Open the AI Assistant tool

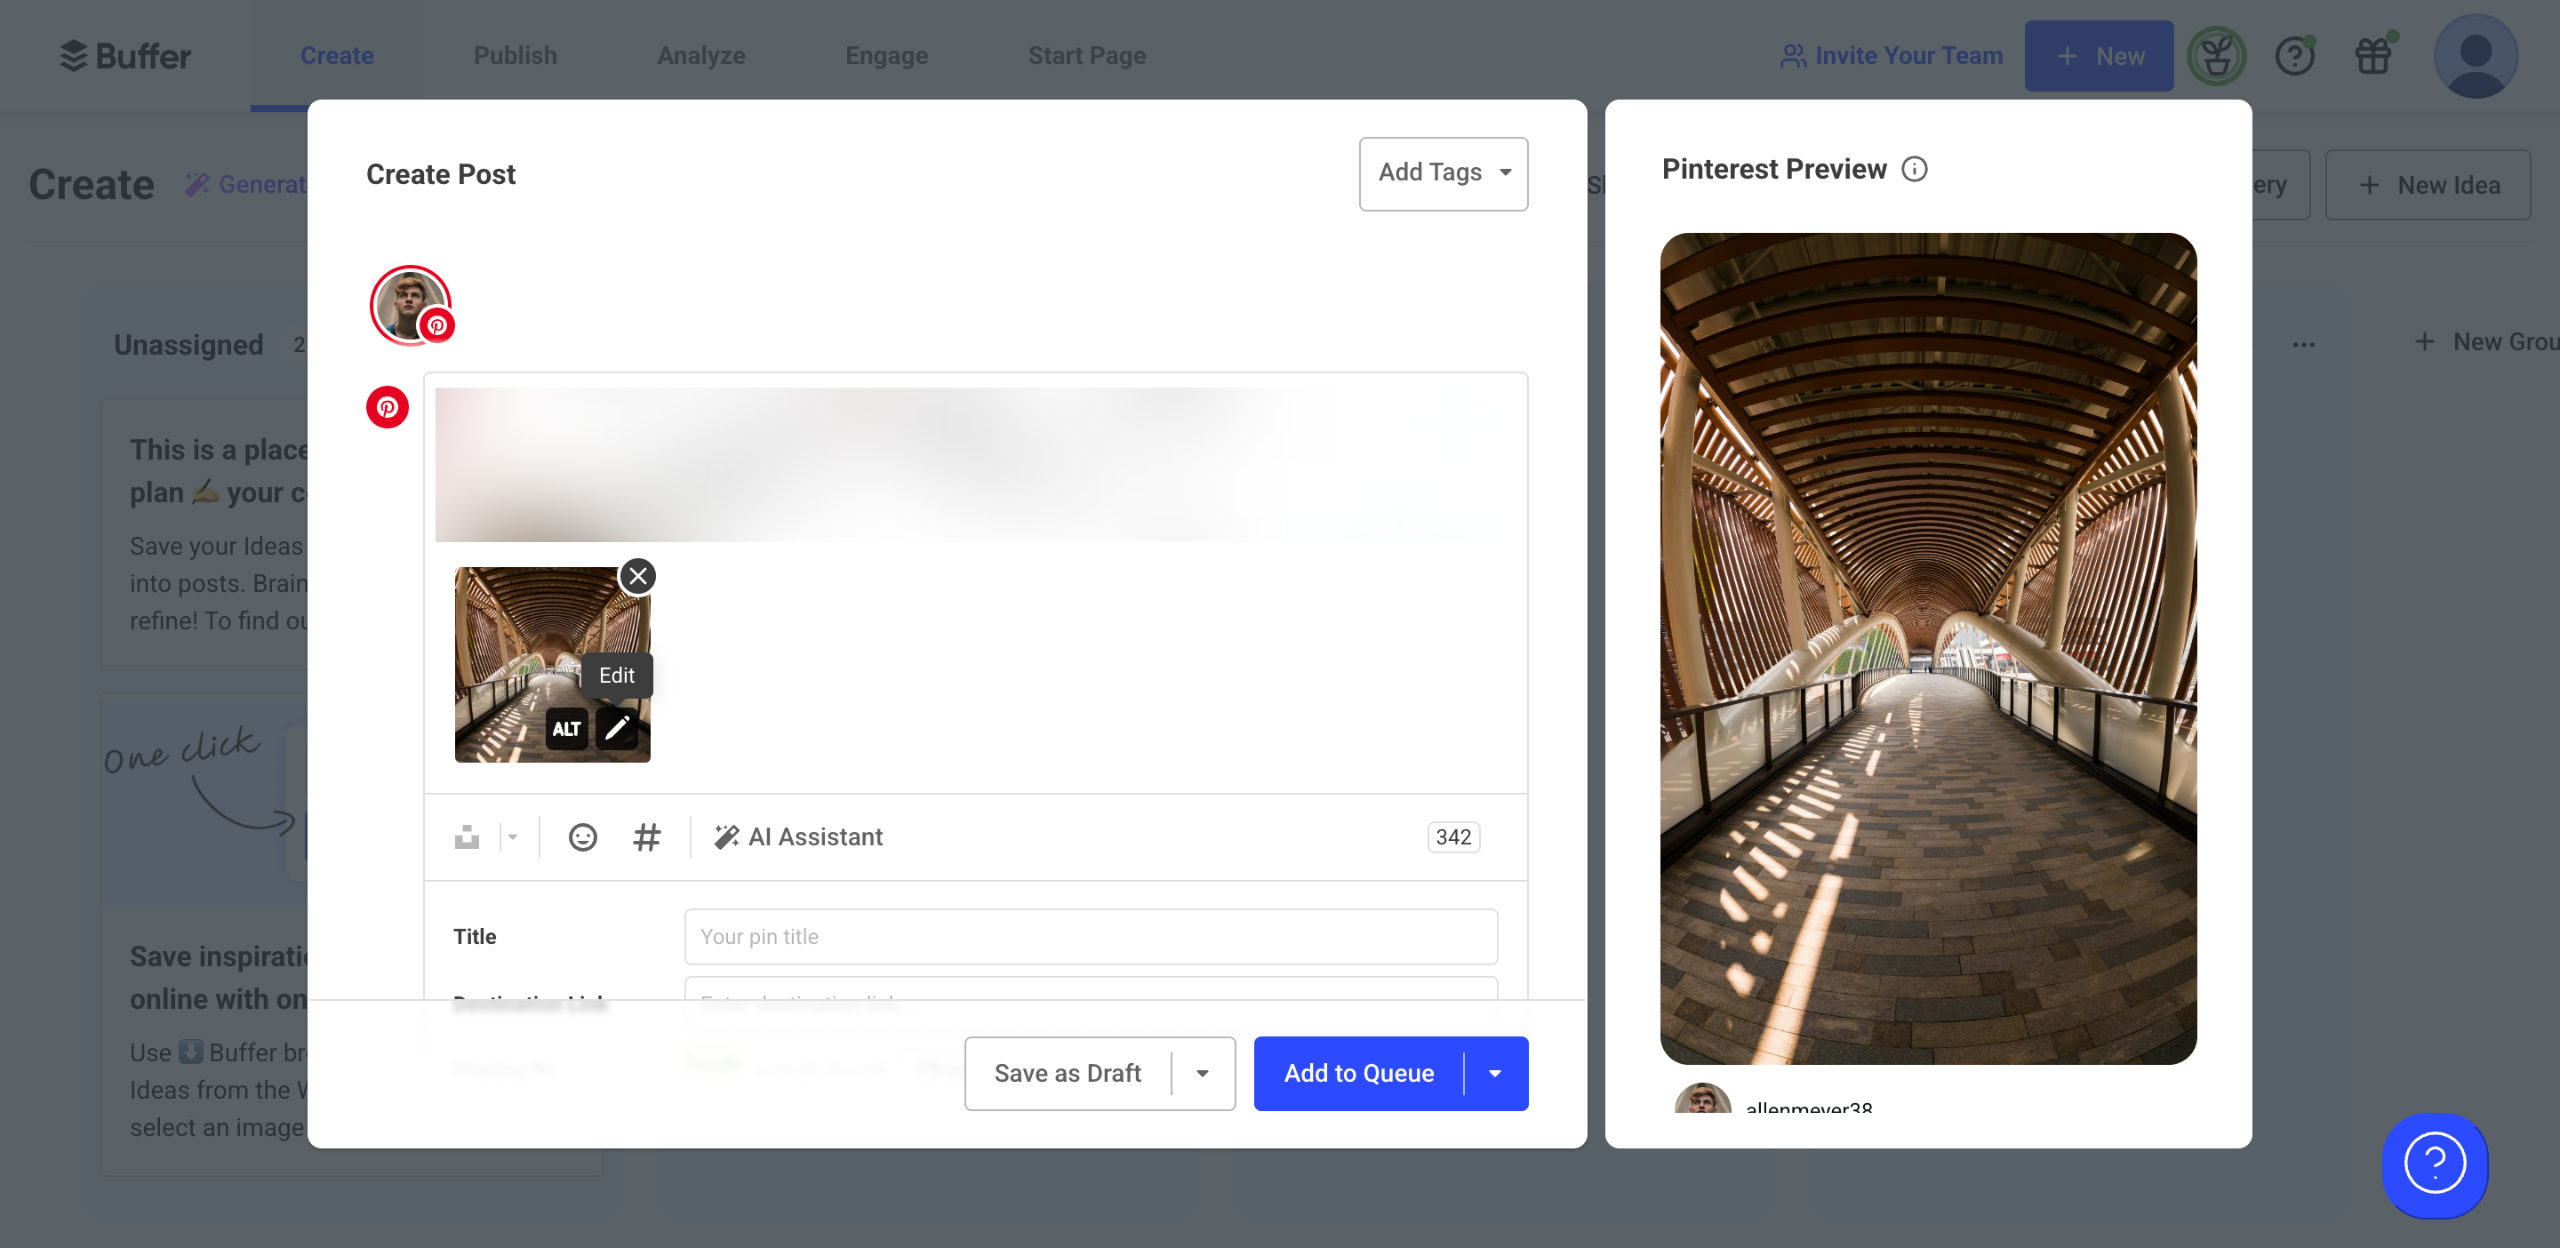(798, 837)
